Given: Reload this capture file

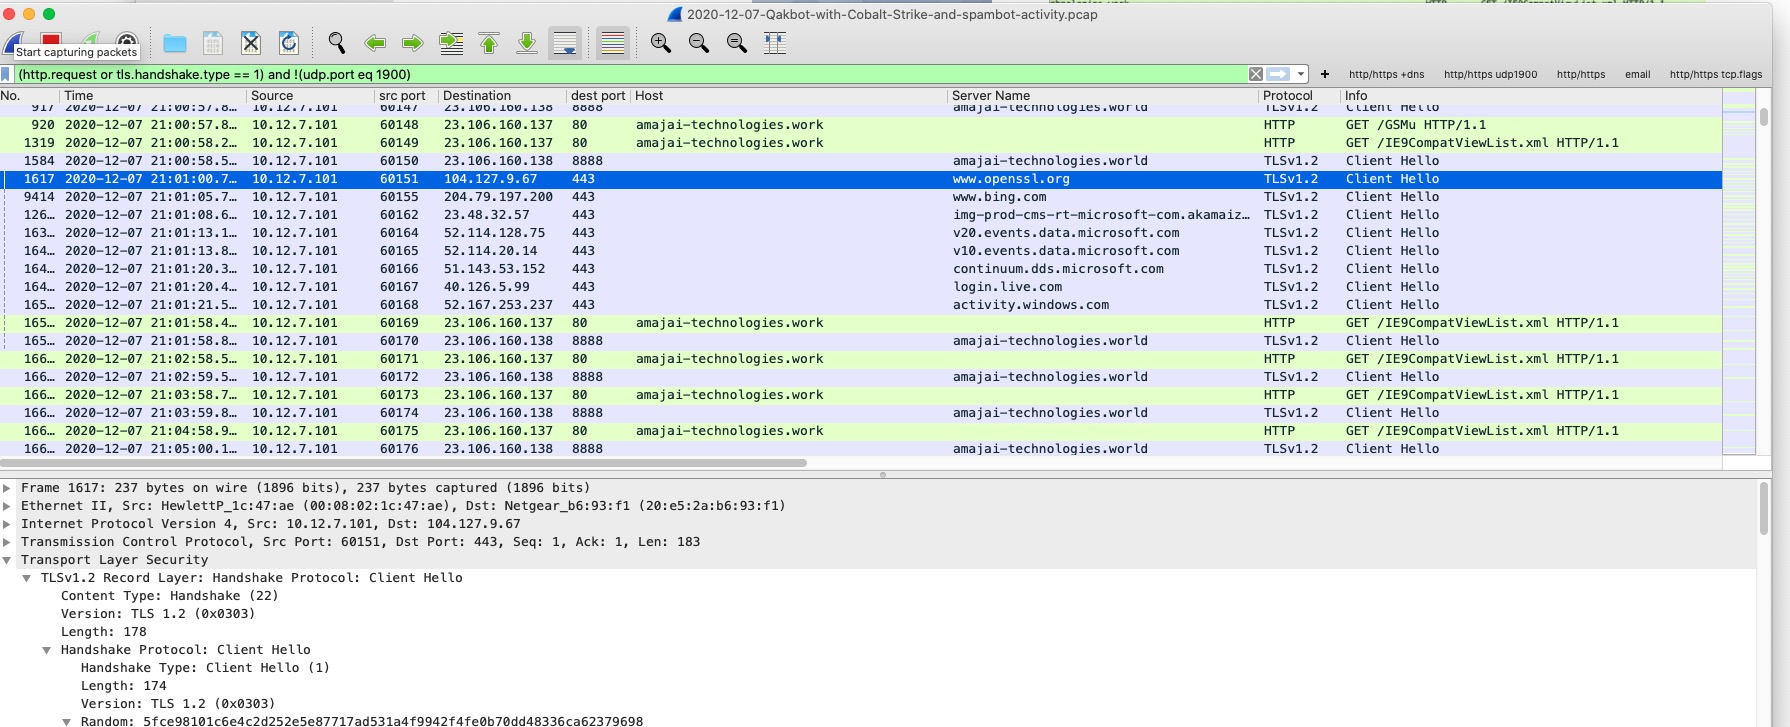Looking at the screenshot, I should click(x=289, y=43).
